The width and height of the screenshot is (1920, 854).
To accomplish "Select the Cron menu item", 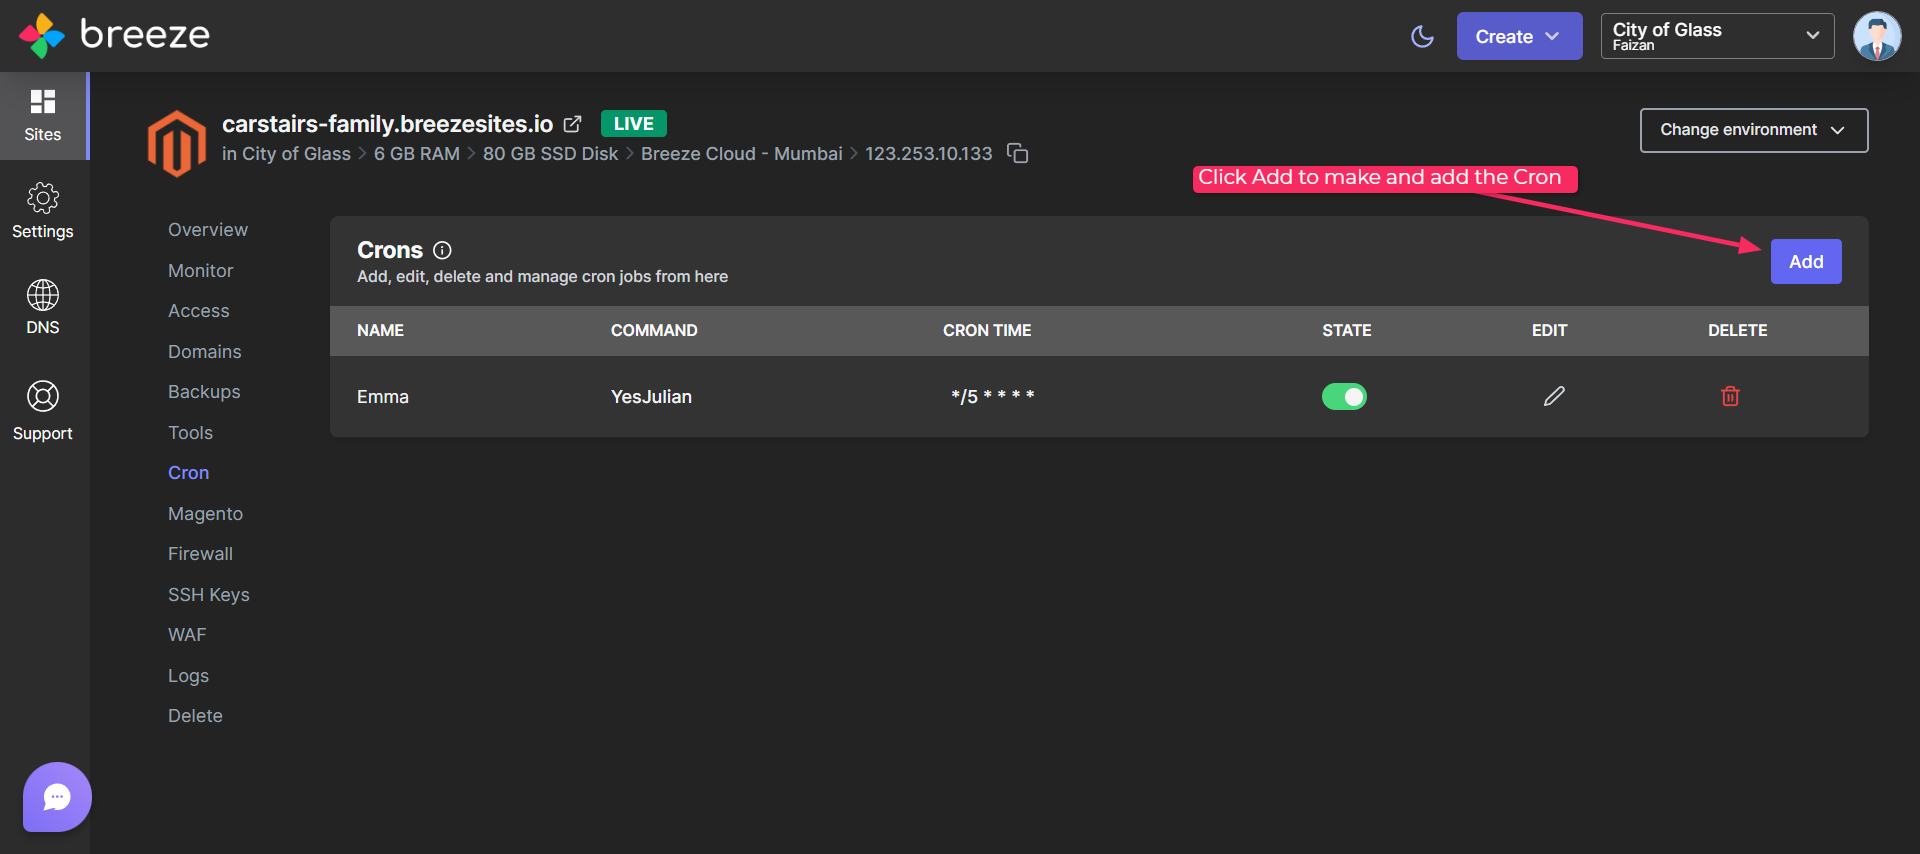I will 188,473.
